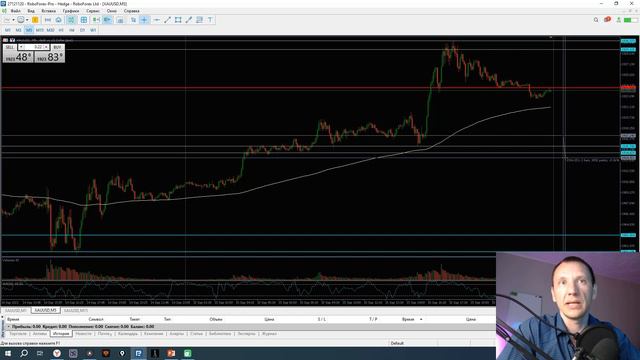Open the Алерты toolbox tab
Viewport: 640px width, 360px height.
tap(176, 334)
